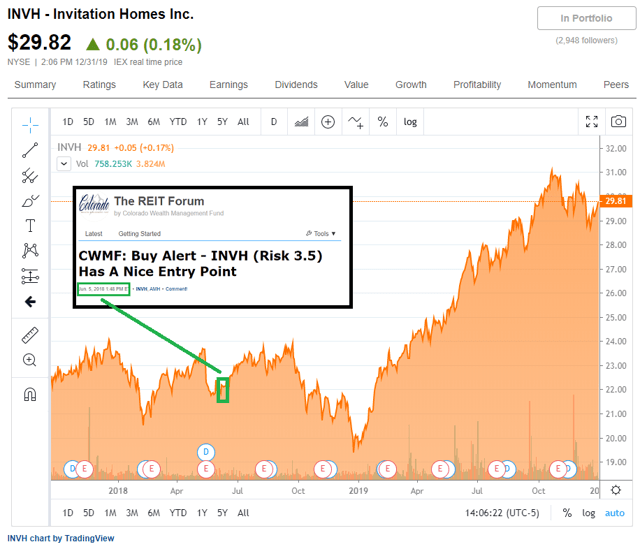Open chart settings gear icon

pos(616,490)
